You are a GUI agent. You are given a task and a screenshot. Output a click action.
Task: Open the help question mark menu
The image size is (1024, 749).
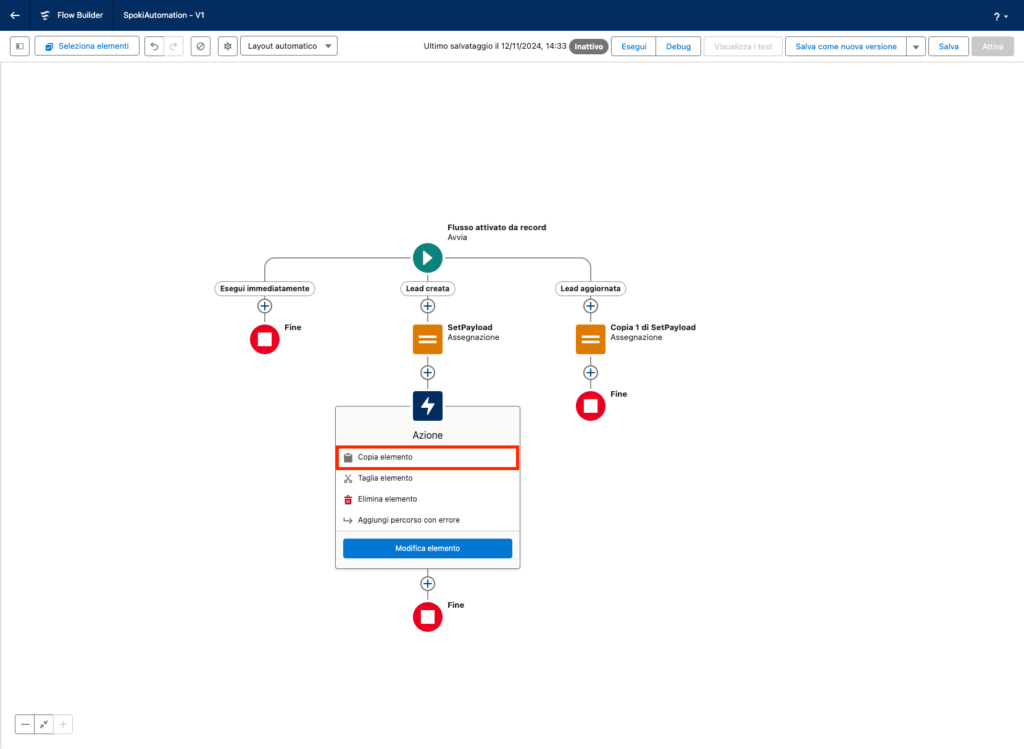pos(998,16)
